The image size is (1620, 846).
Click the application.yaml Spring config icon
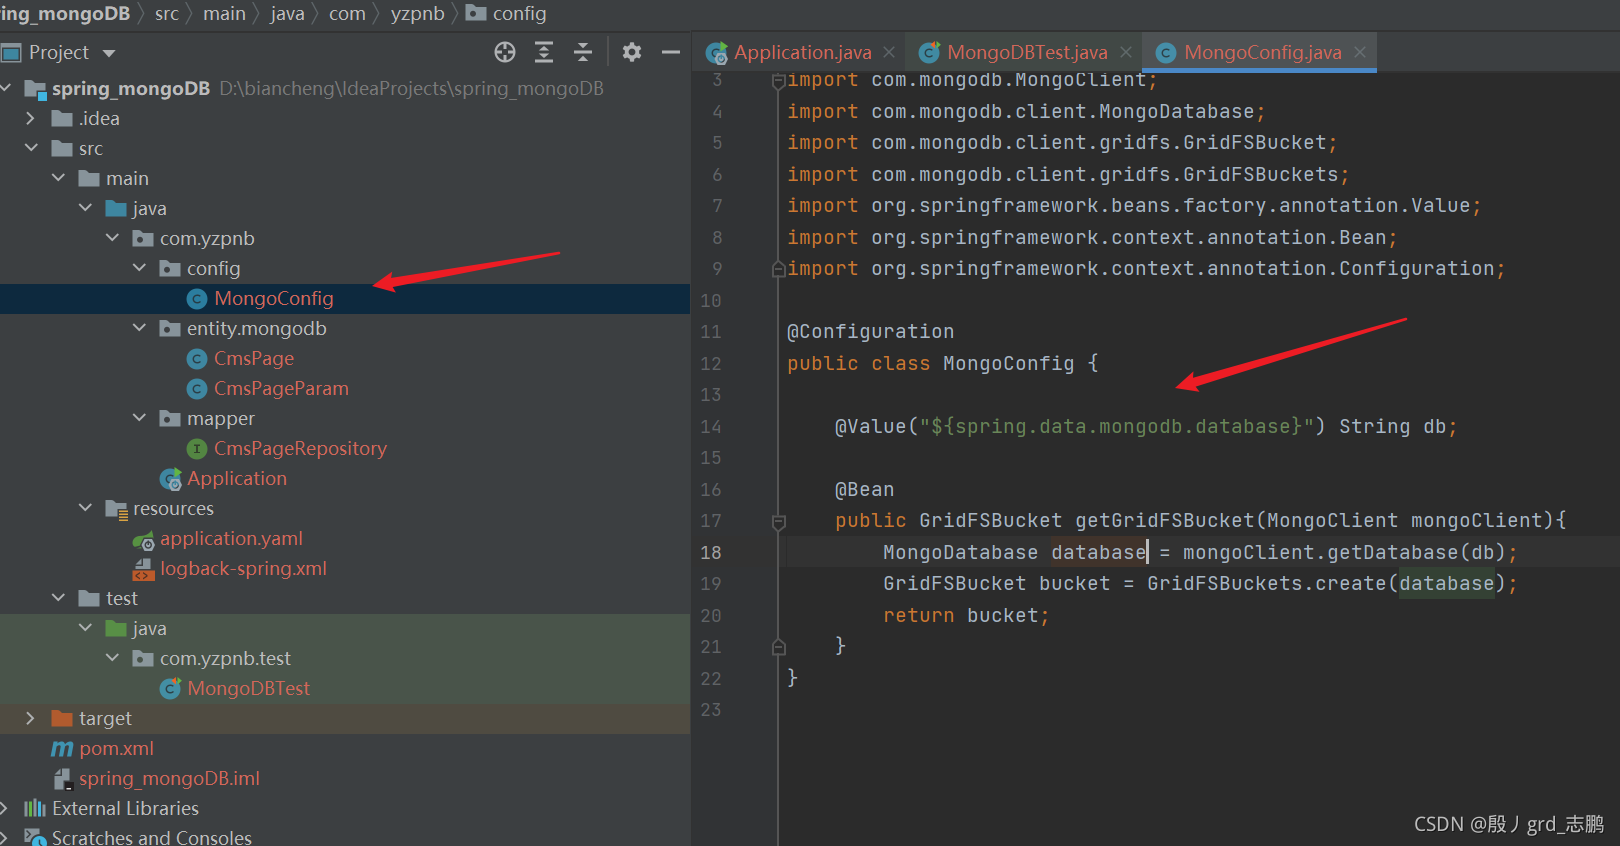(144, 540)
